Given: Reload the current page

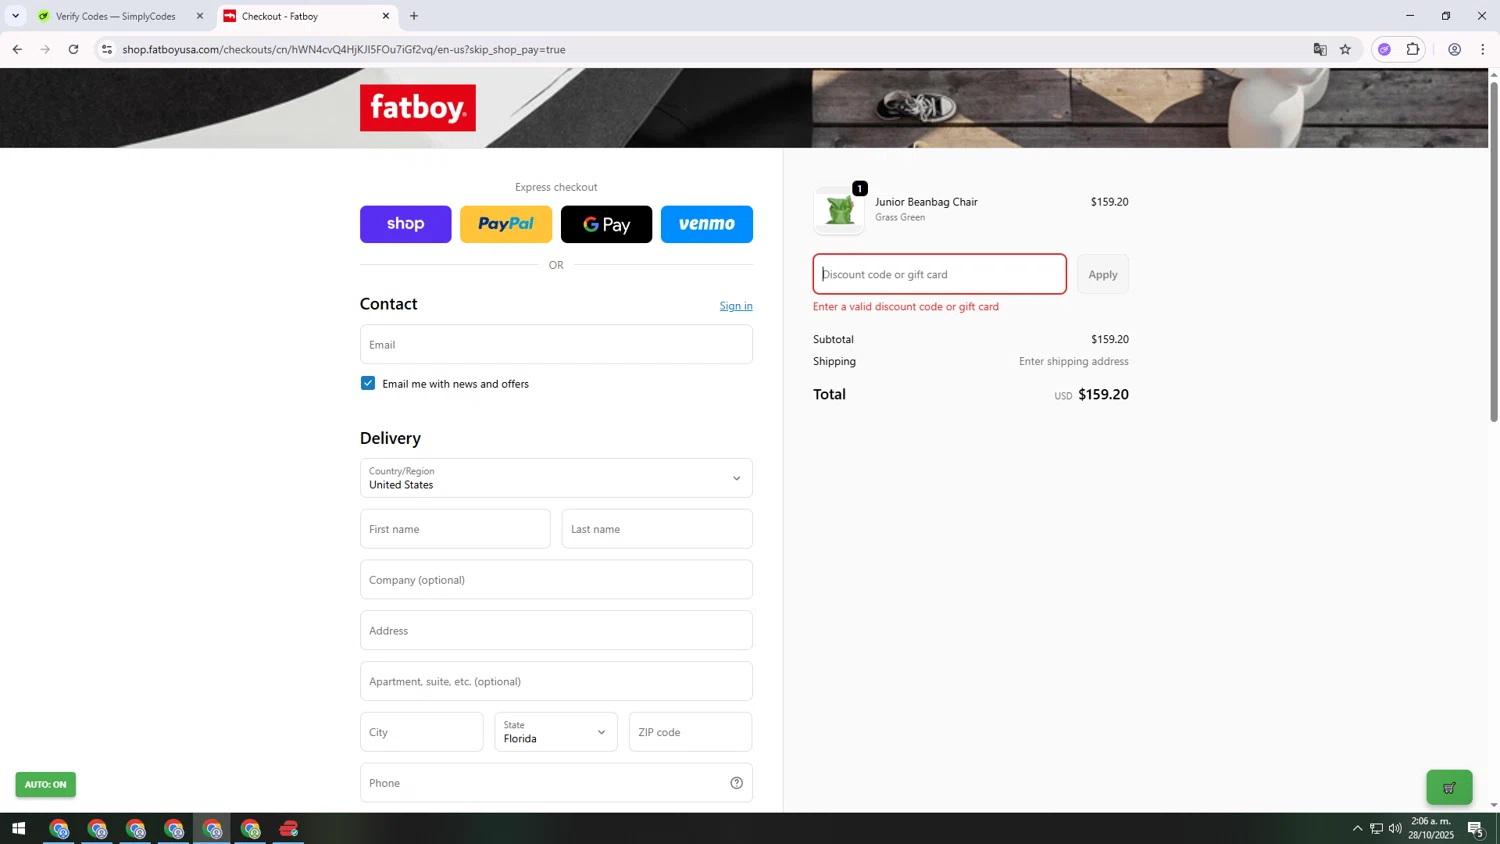Looking at the screenshot, I should click(73, 49).
